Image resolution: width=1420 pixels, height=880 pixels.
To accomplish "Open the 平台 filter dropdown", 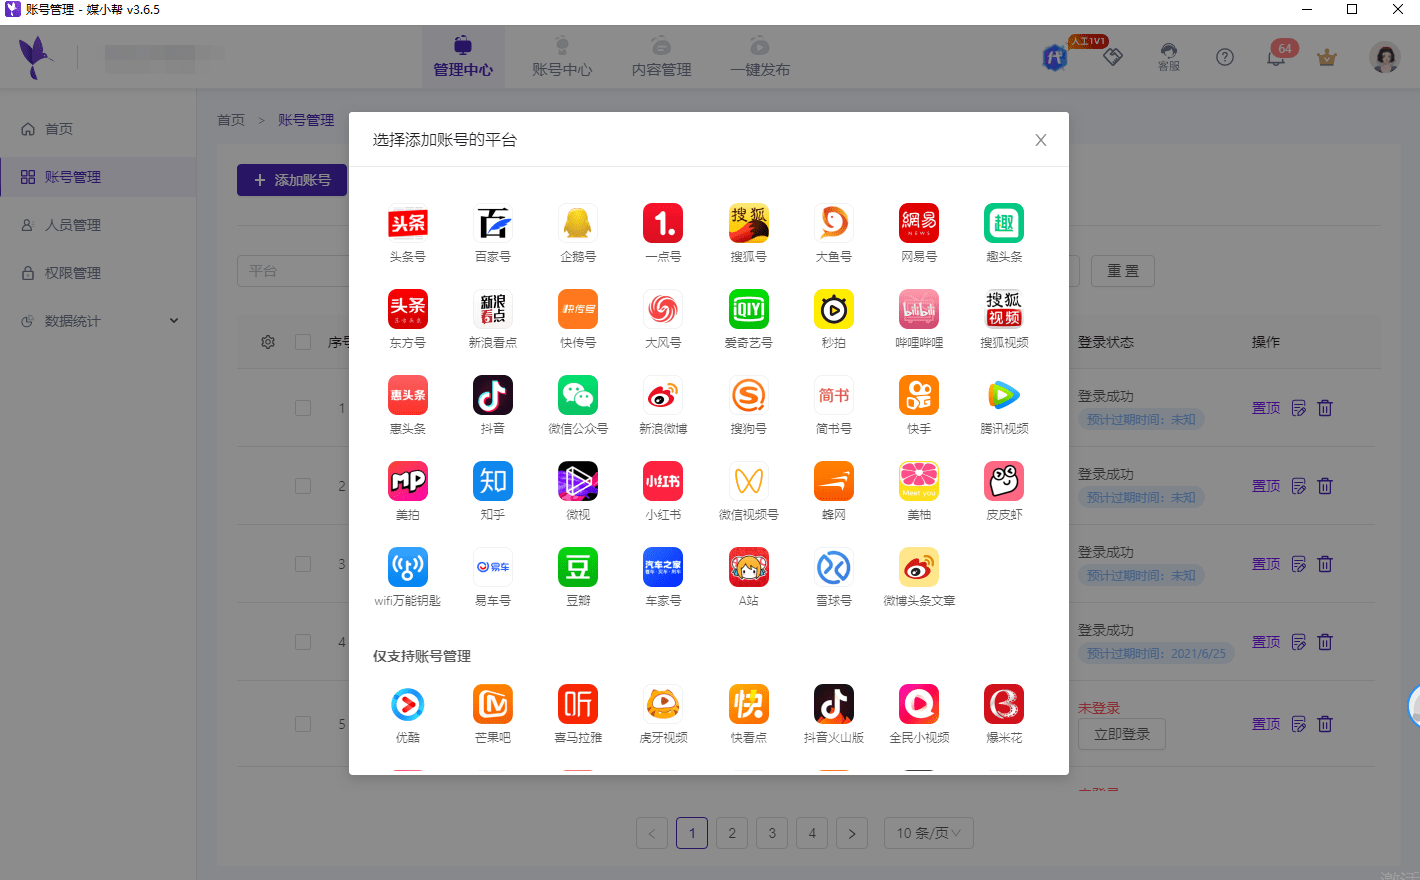I will coord(293,271).
